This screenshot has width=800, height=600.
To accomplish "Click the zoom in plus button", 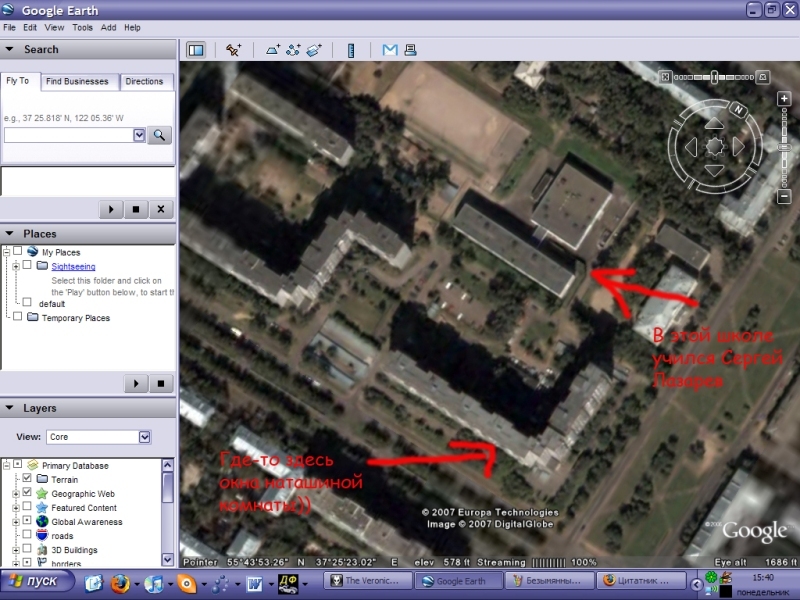I will click(784, 99).
